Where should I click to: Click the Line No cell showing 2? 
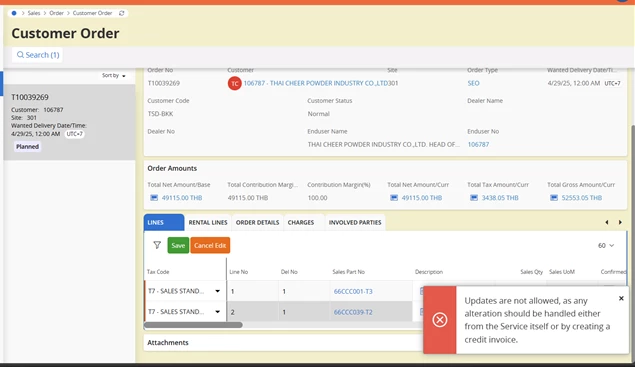(252, 312)
